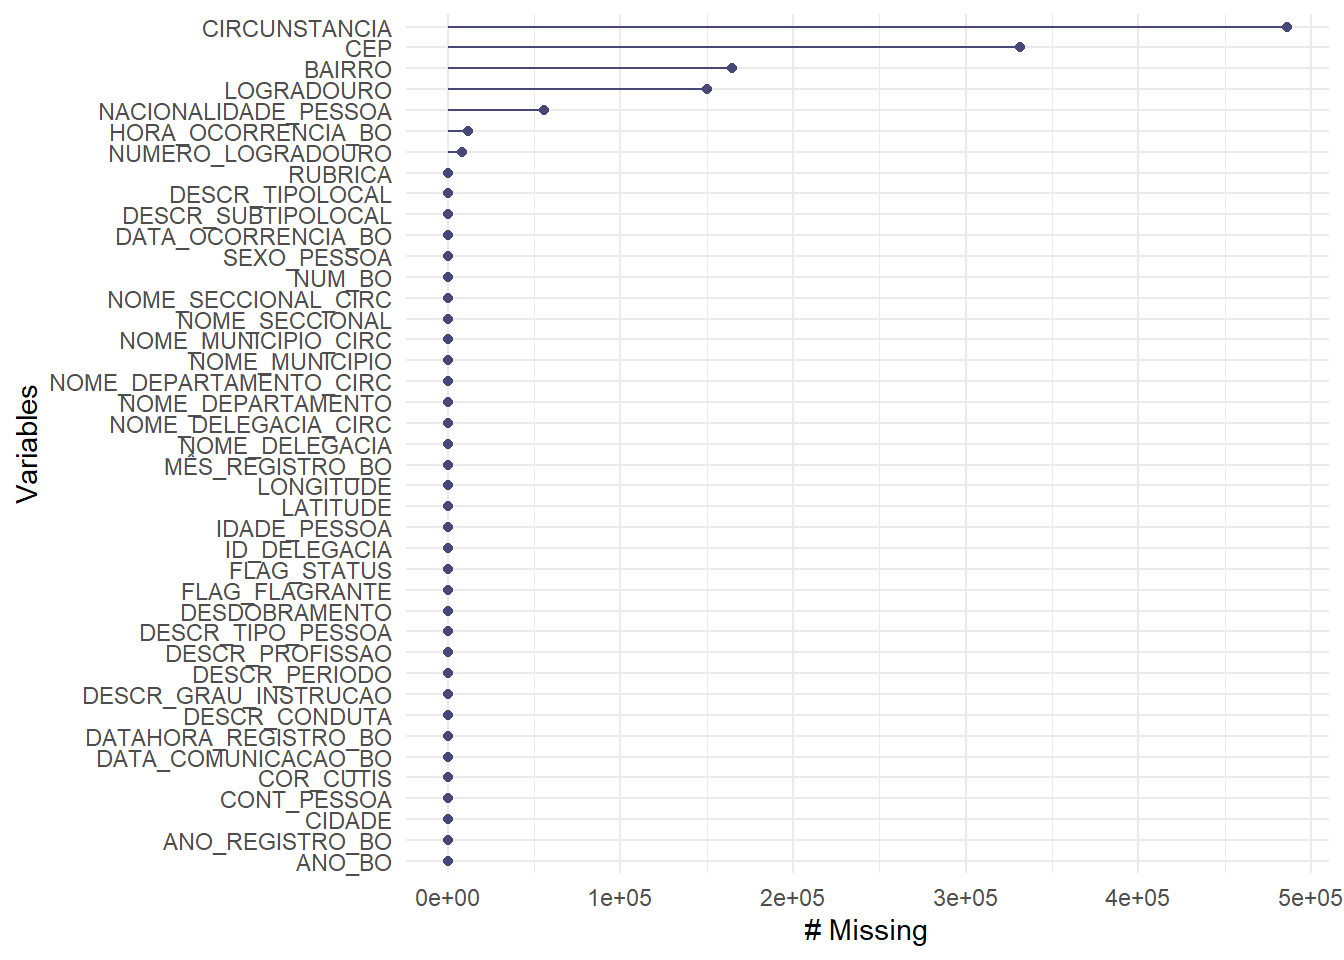Screen dimensions: 1344x960
Task: Click the DATA_OCORRENCIA_BO label
Action: pos(253,237)
